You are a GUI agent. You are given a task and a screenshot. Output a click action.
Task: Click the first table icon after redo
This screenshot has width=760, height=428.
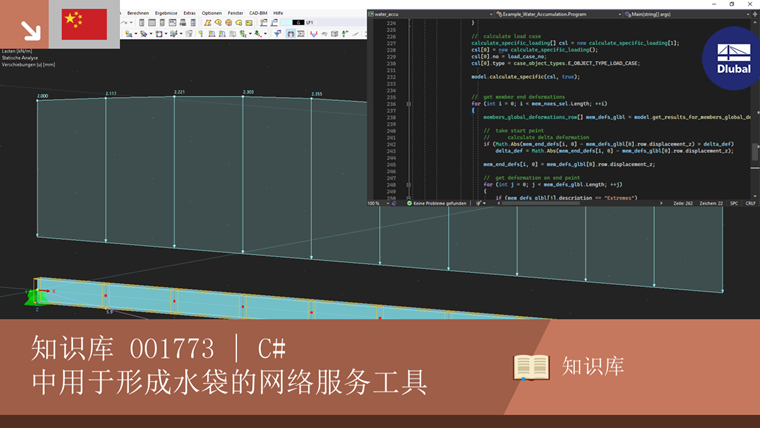142,23
